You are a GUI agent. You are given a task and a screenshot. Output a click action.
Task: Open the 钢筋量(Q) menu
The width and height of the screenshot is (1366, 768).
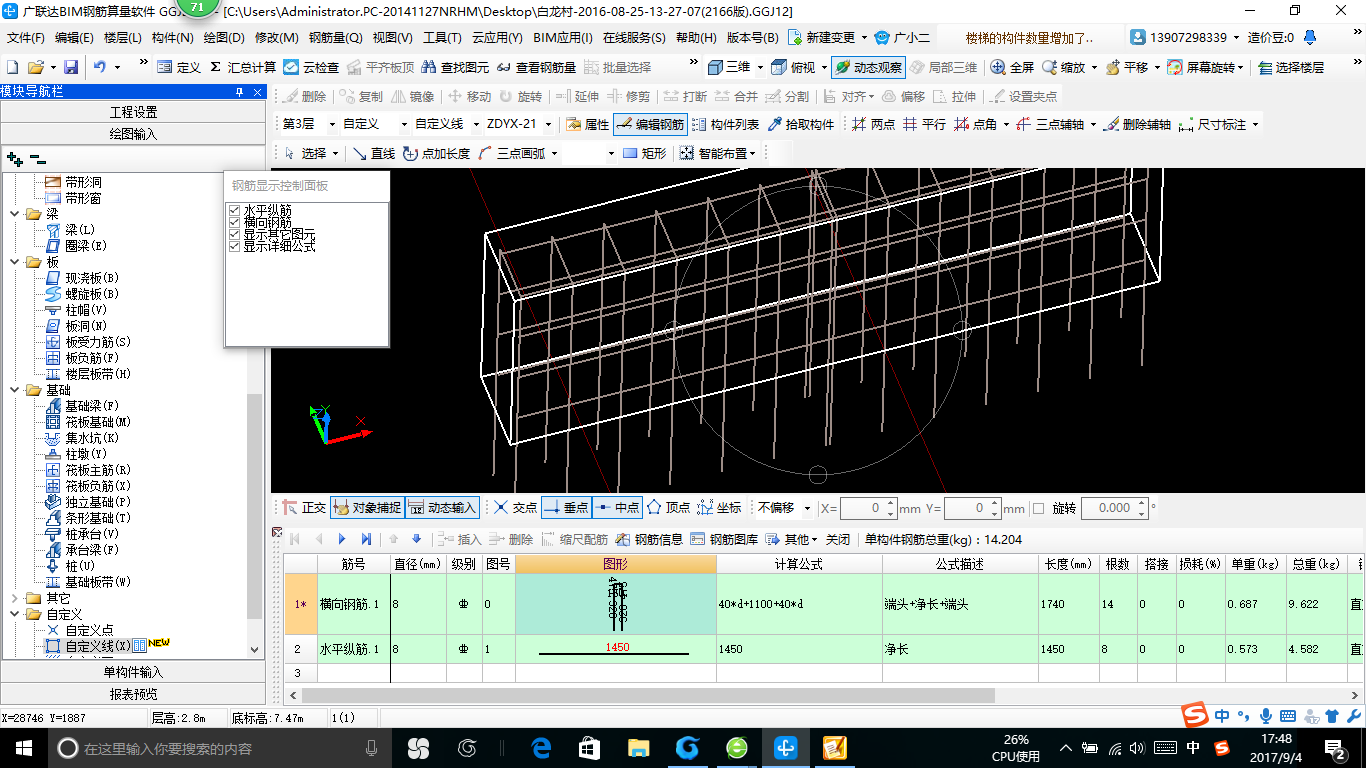point(335,38)
